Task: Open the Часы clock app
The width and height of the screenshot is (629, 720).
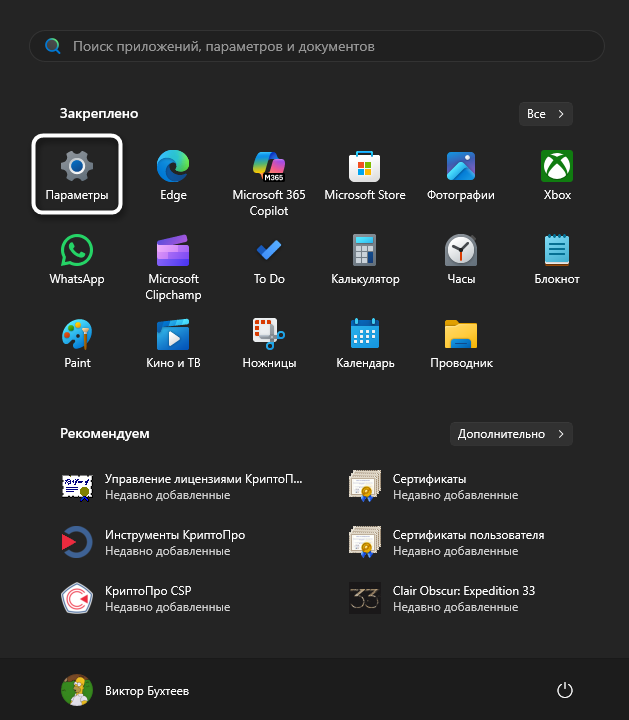Action: [x=461, y=259]
